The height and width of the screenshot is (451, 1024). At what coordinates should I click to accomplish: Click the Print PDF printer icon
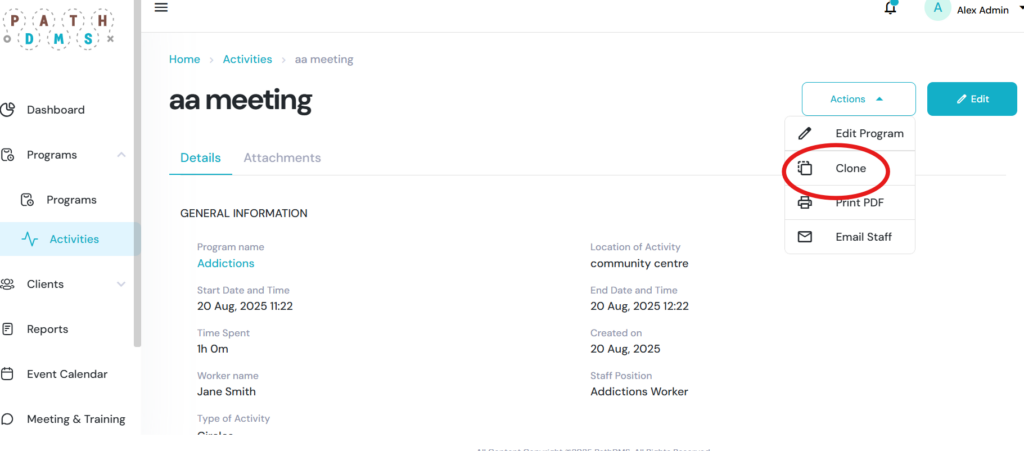[x=805, y=203]
